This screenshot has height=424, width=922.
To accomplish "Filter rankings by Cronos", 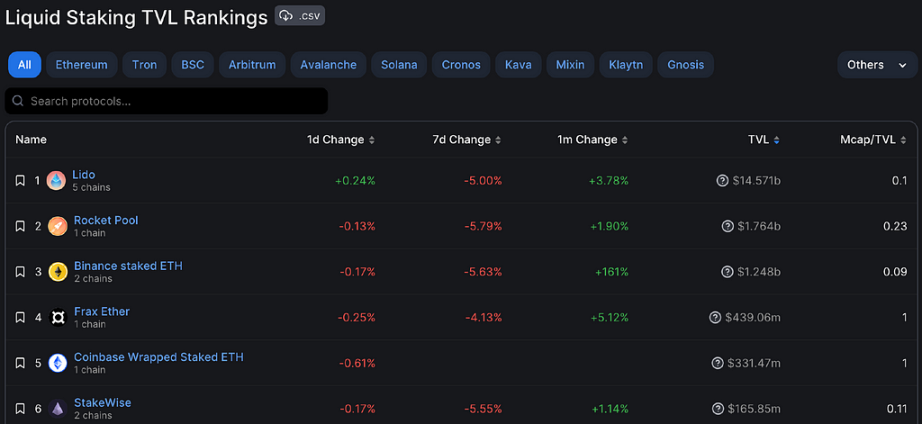I will pos(461,65).
